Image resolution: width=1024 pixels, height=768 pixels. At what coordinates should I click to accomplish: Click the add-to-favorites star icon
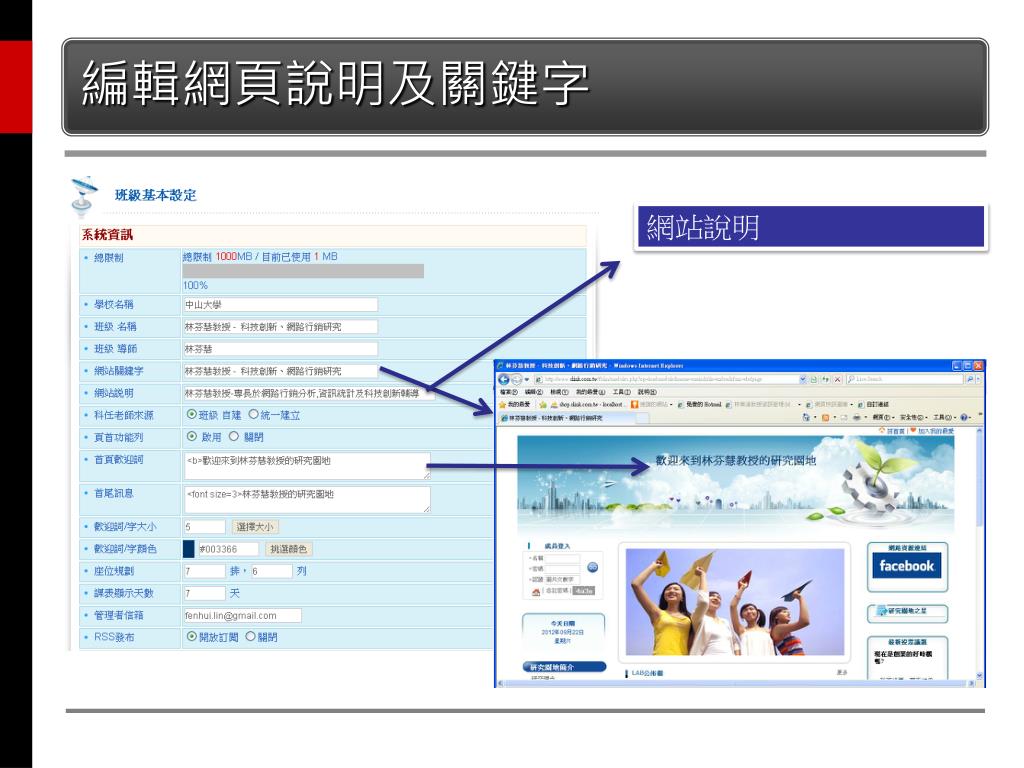[x=543, y=405]
